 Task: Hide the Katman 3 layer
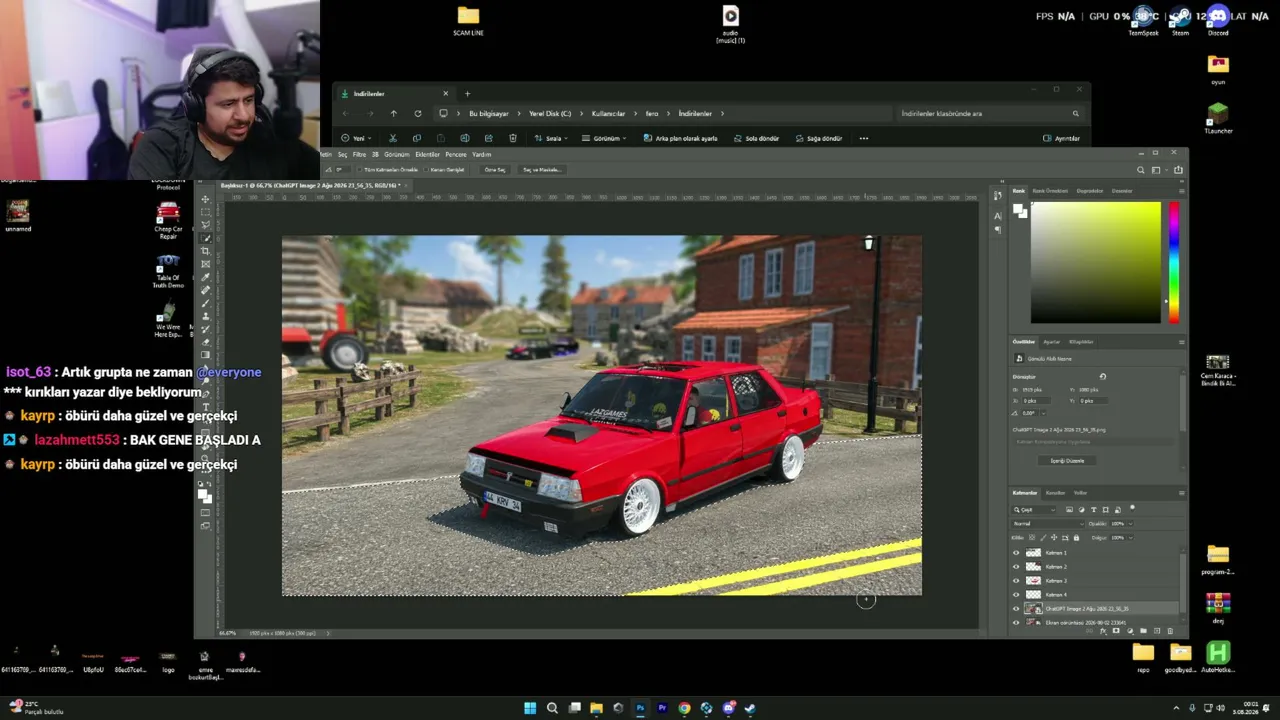tap(1017, 581)
